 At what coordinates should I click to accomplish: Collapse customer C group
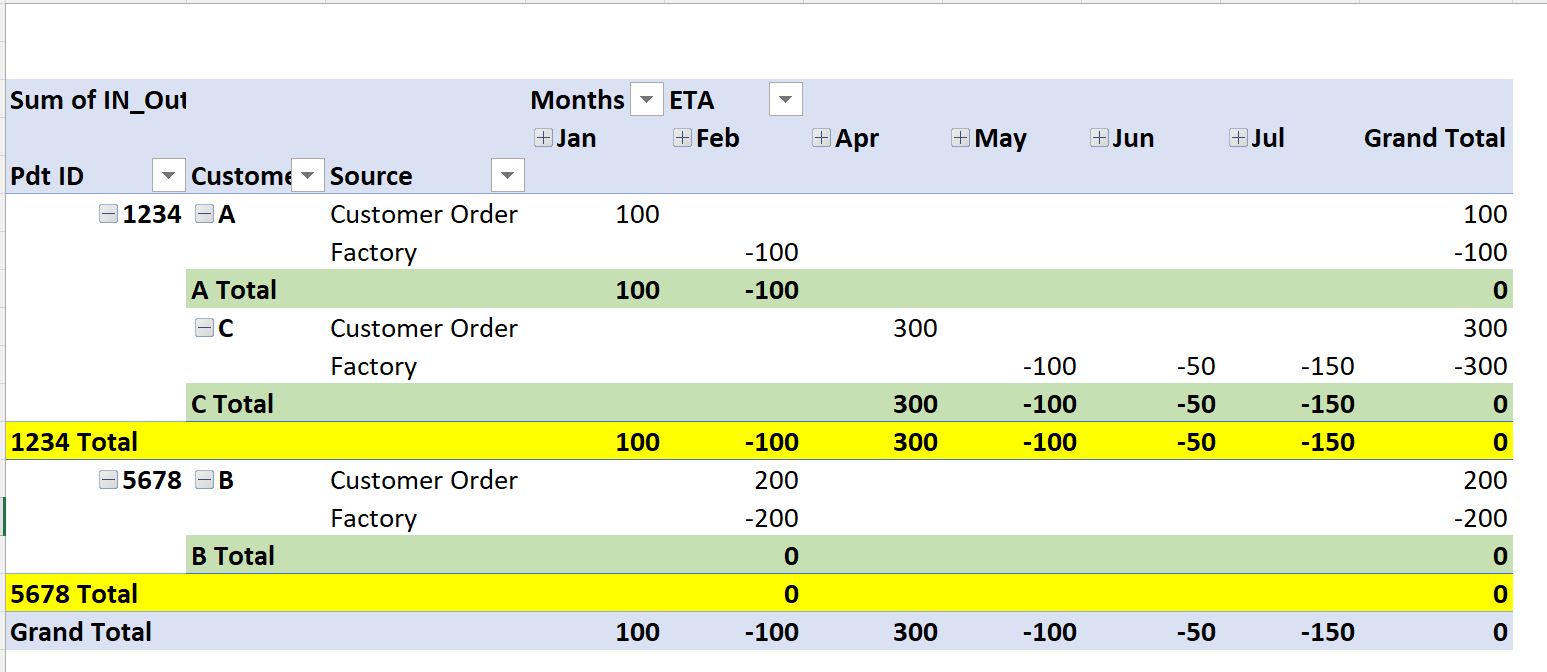pos(204,328)
